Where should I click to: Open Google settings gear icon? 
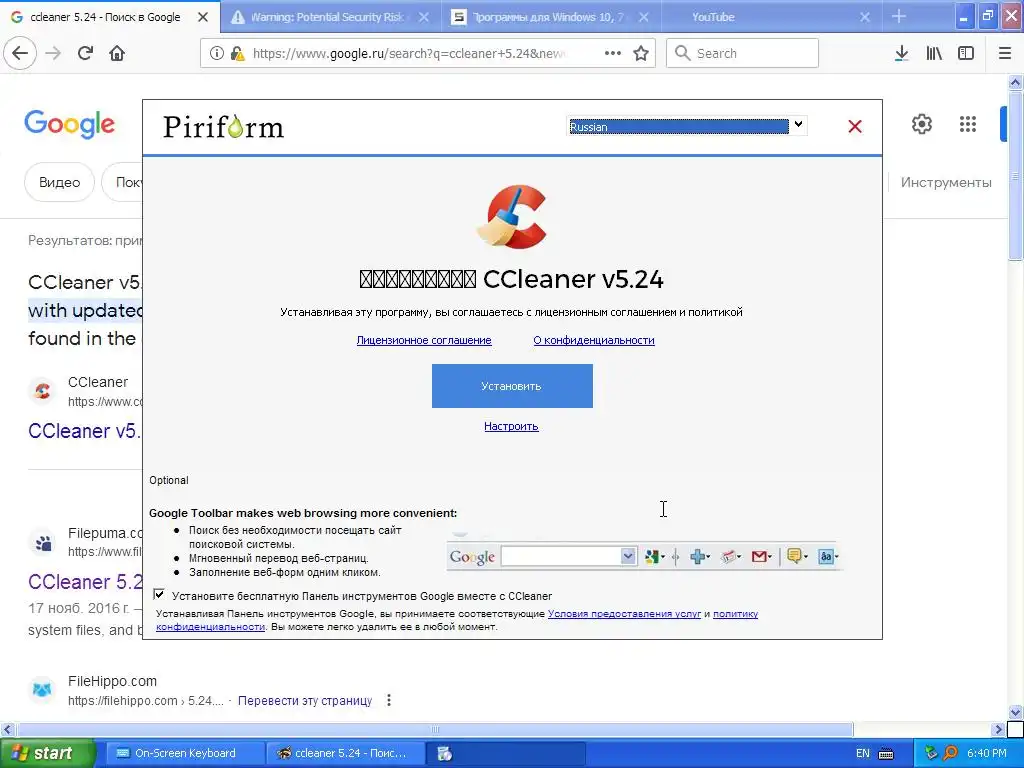(x=921, y=124)
